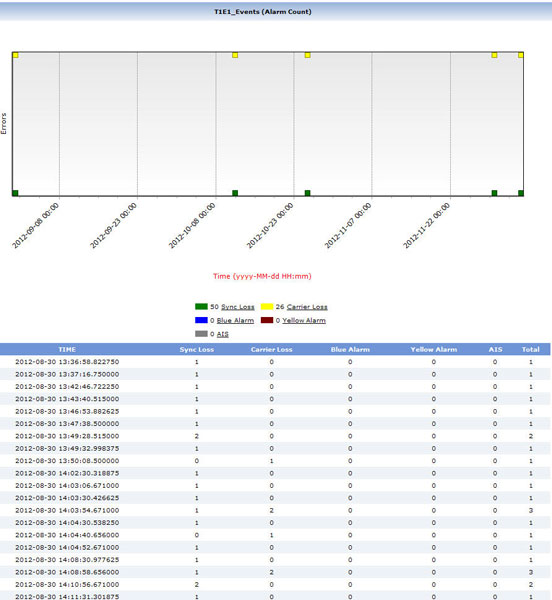
Task: Open the Yellow Alarm legend link
Action: [304, 321]
